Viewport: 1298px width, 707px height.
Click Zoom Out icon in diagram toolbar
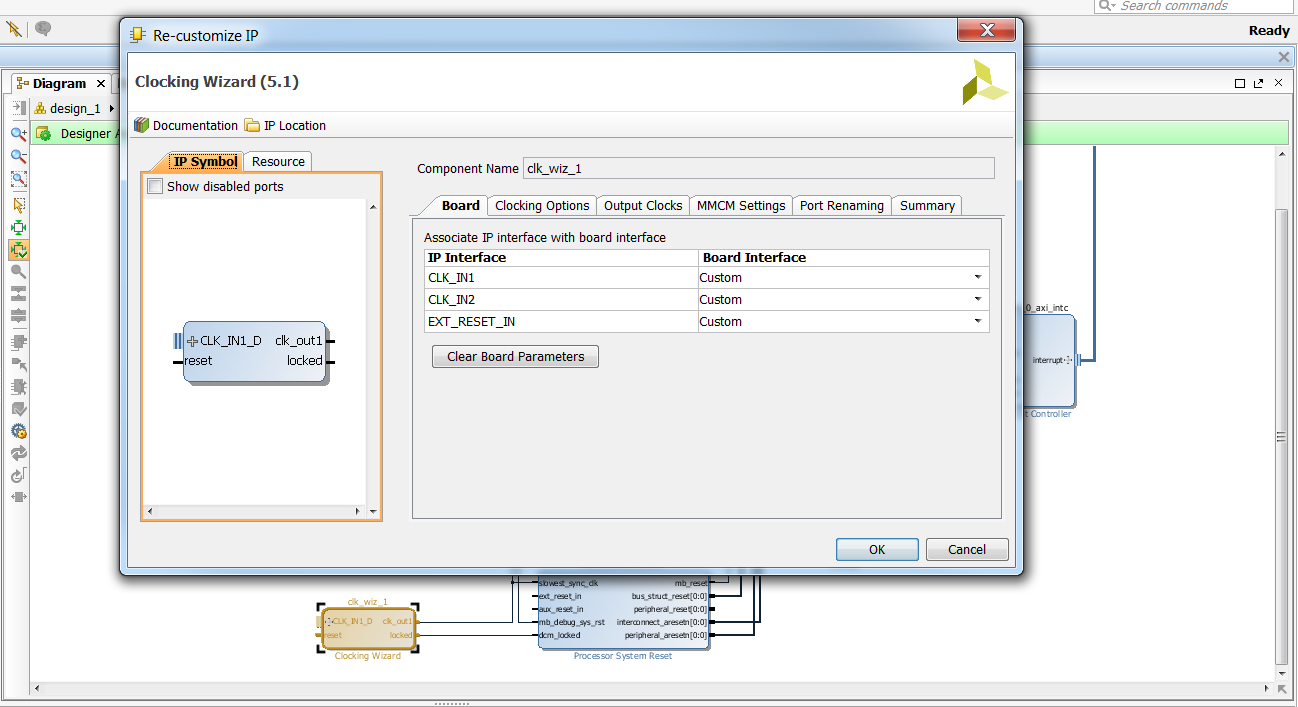[x=18, y=156]
